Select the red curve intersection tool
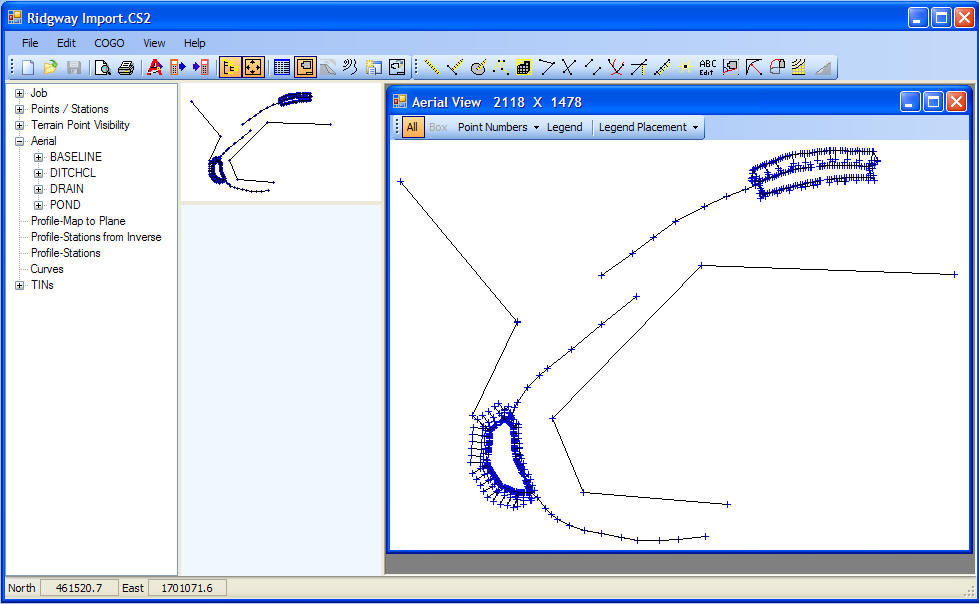 616,67
